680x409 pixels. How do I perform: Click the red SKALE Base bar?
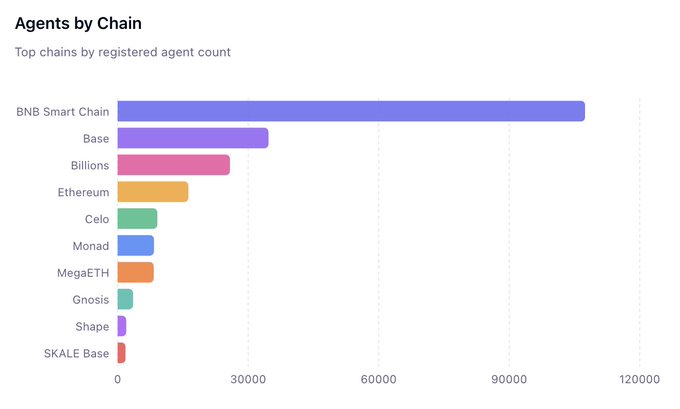coord(121,353)
